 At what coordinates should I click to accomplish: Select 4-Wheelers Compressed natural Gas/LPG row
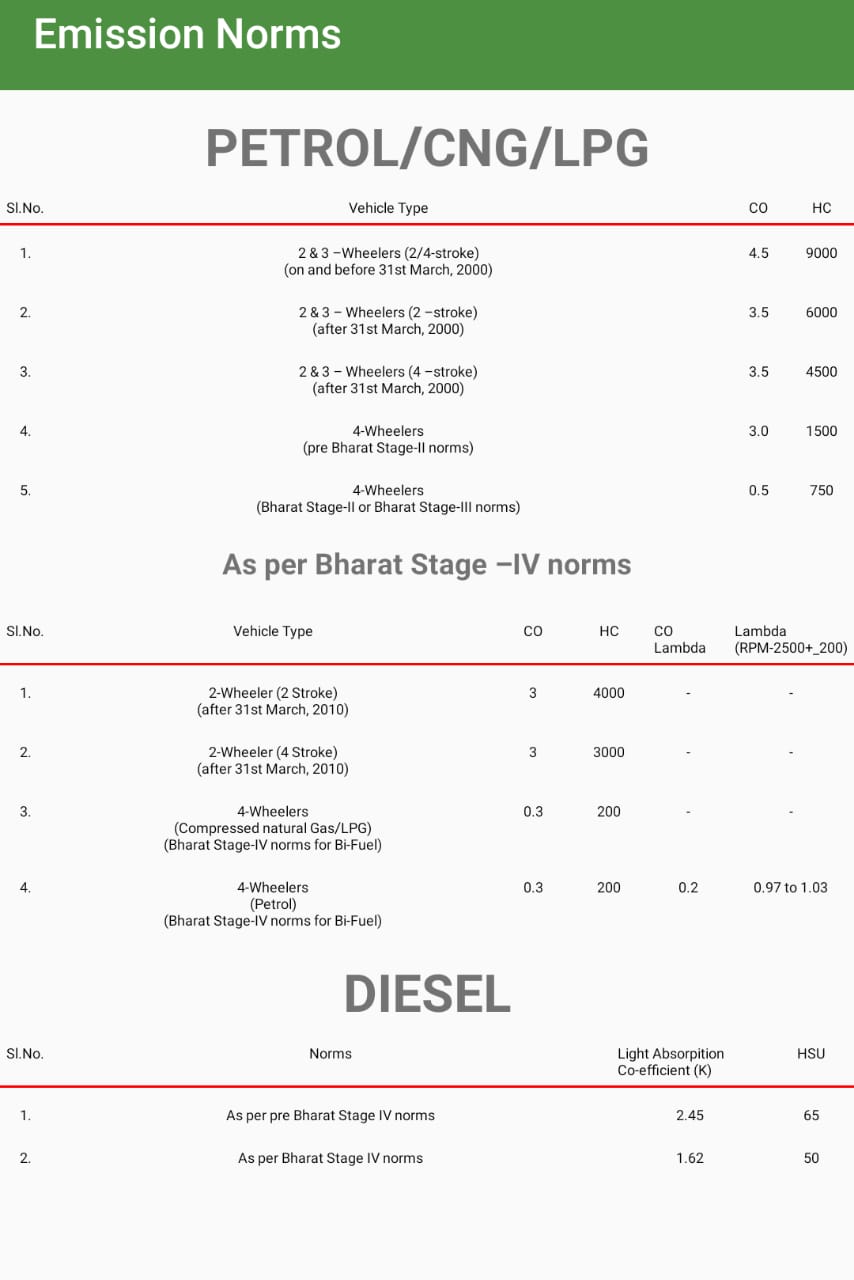[273, 828]
